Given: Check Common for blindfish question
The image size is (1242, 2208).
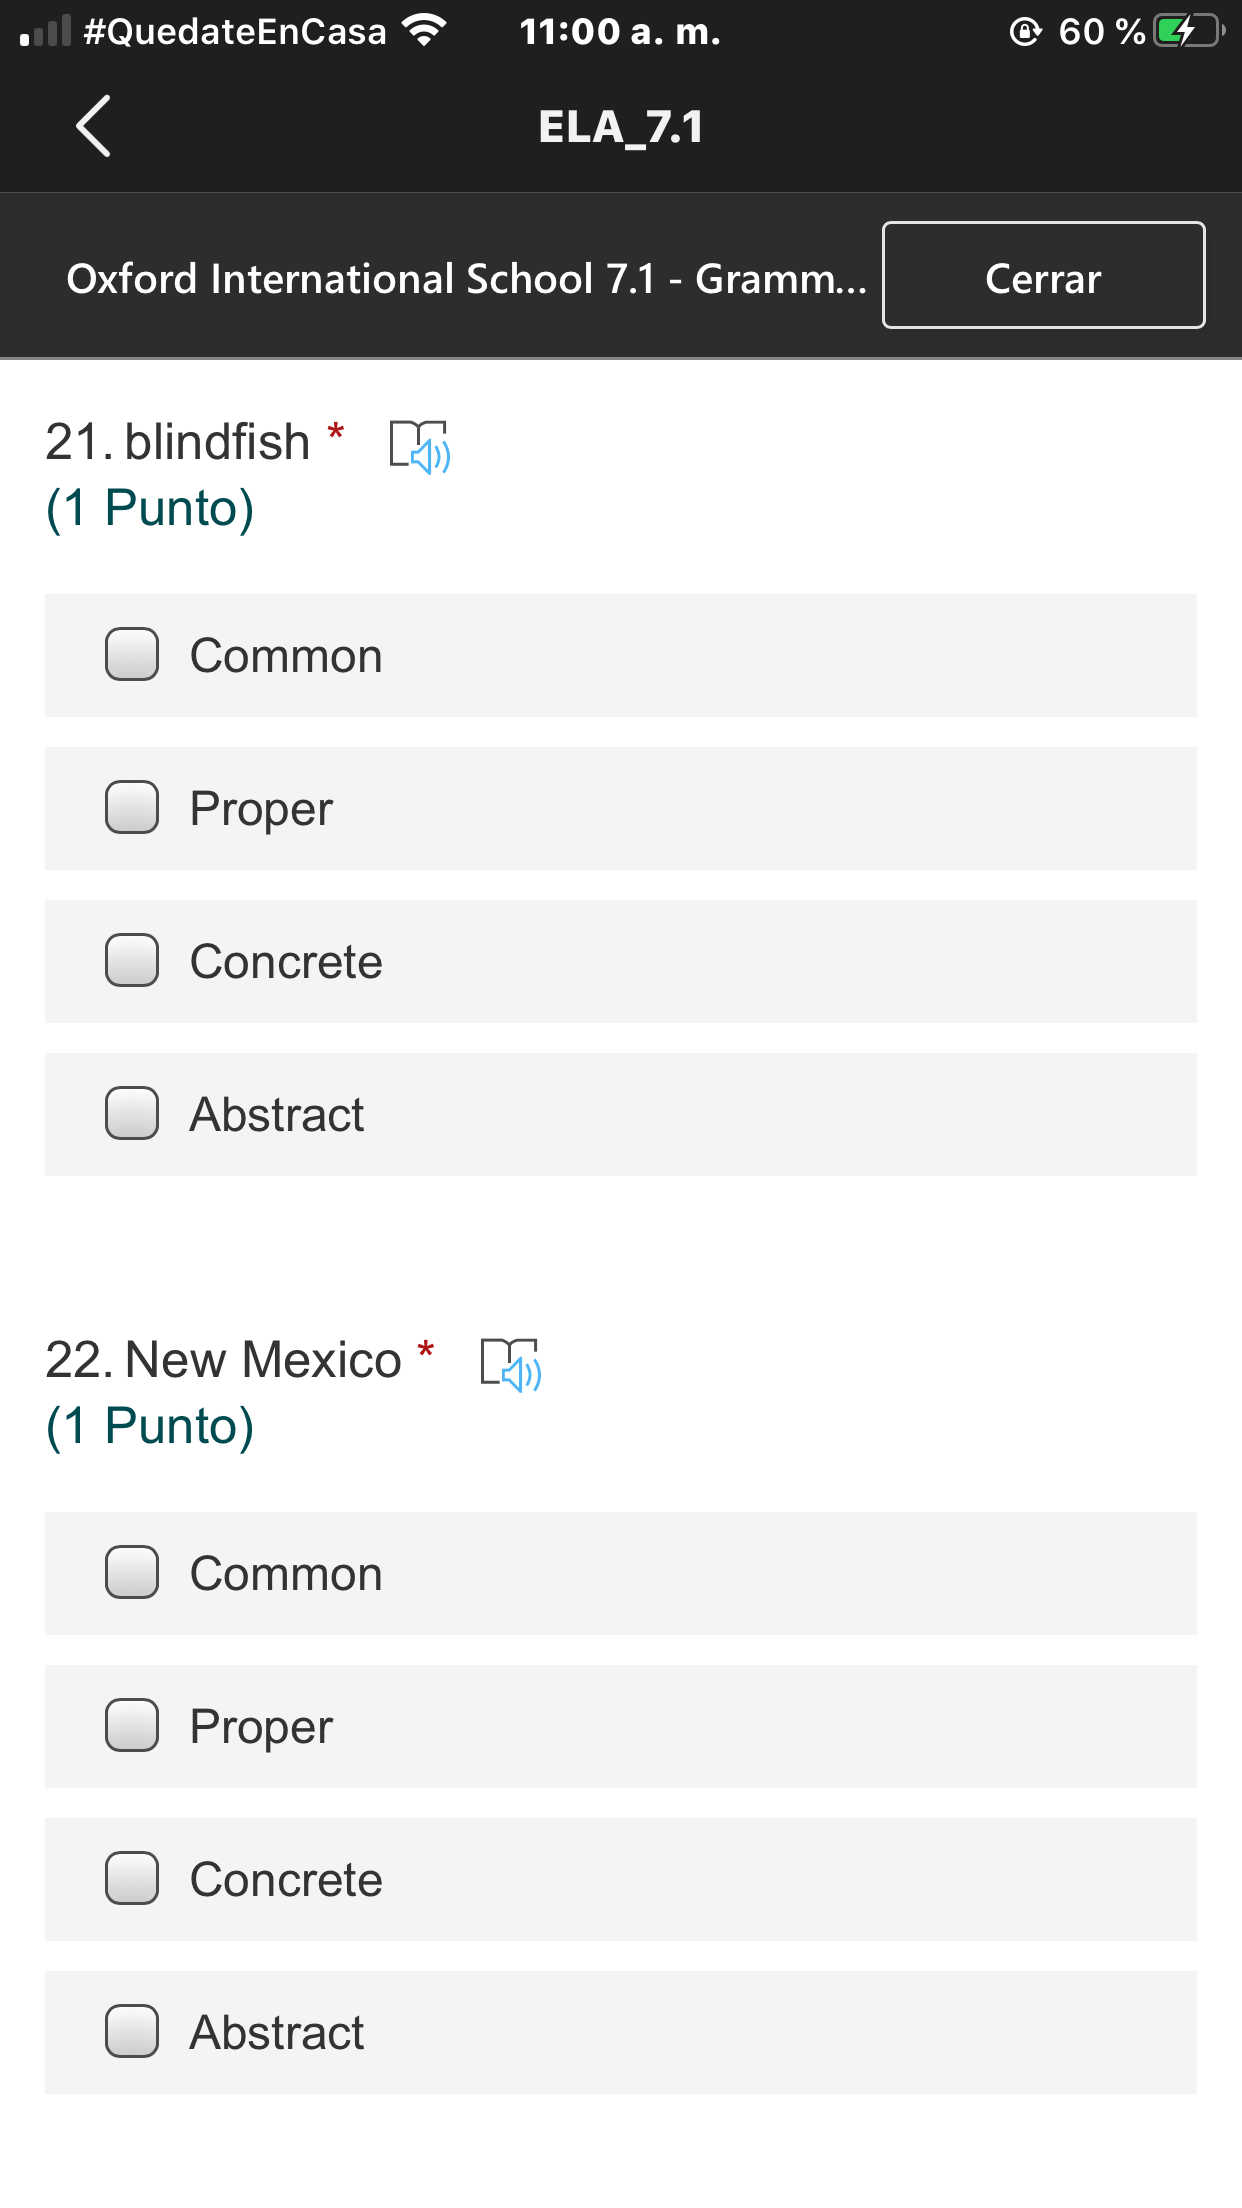Looking at the screenshot, I should [132, 655].
